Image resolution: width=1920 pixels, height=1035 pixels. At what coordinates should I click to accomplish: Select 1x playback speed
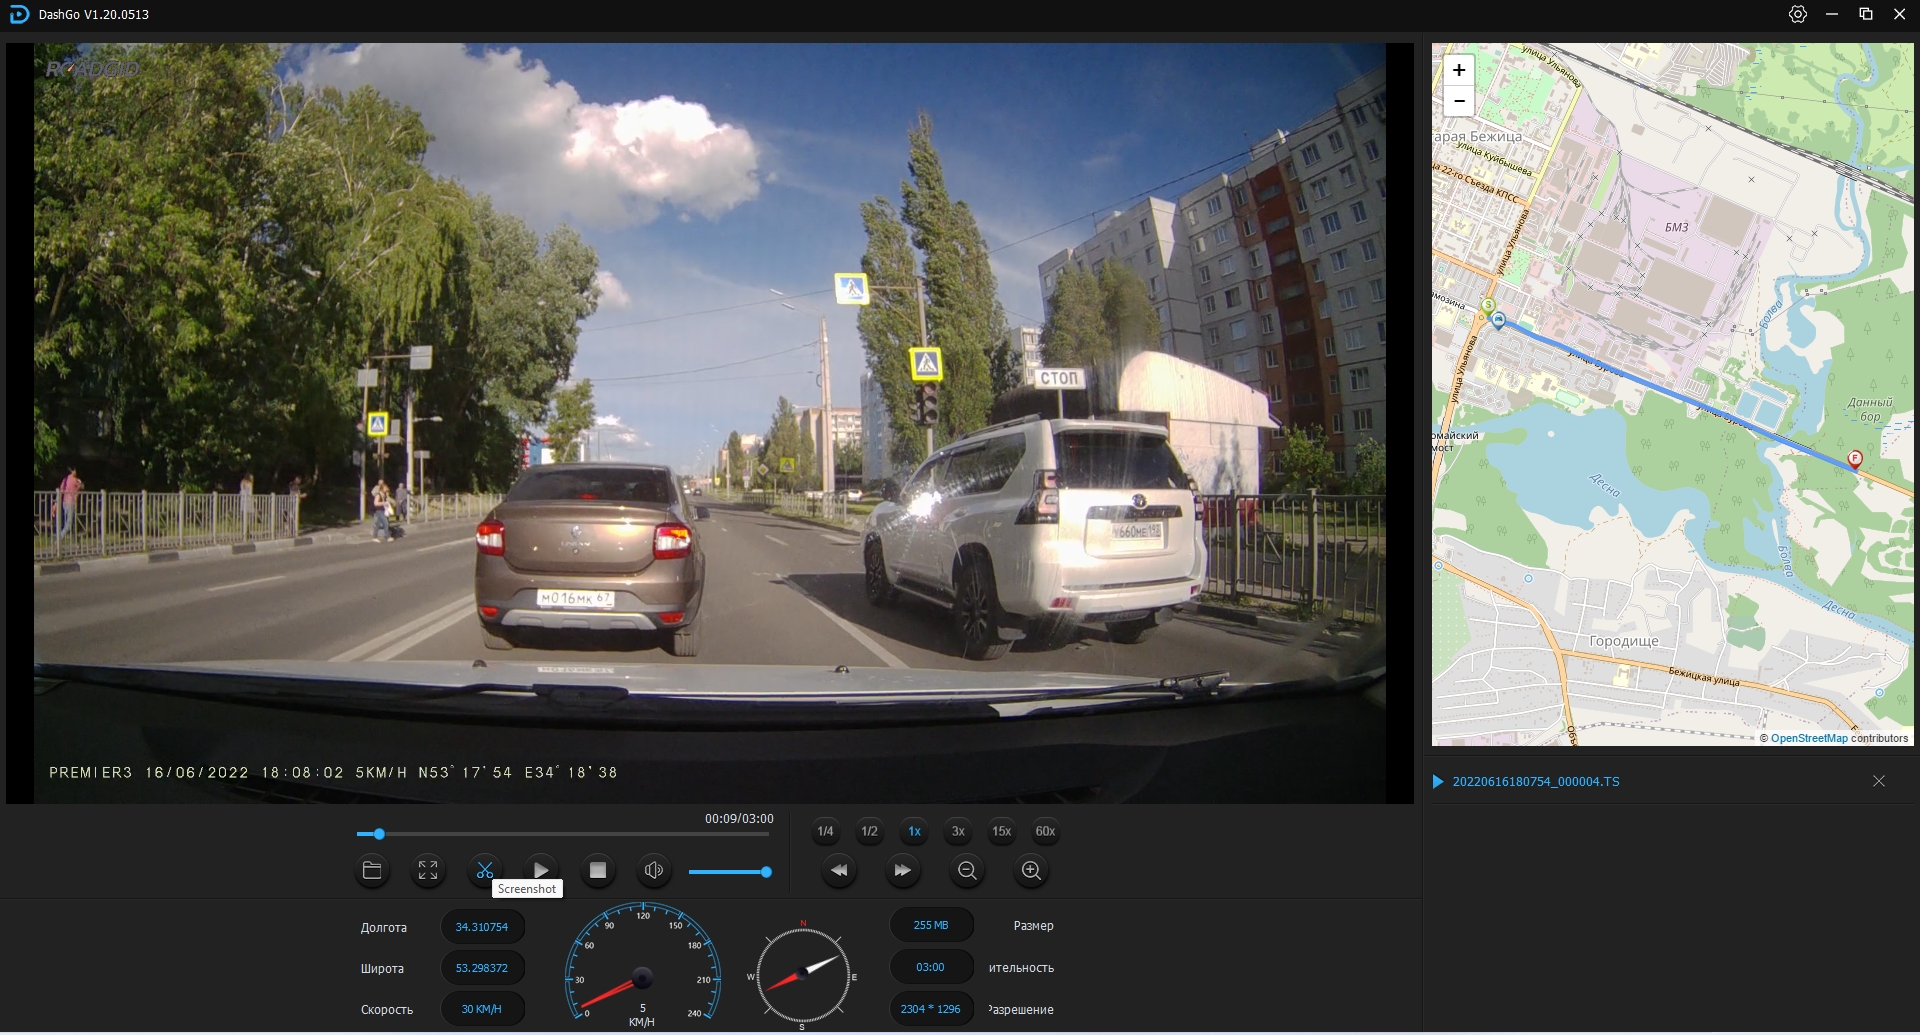(914, 831)
